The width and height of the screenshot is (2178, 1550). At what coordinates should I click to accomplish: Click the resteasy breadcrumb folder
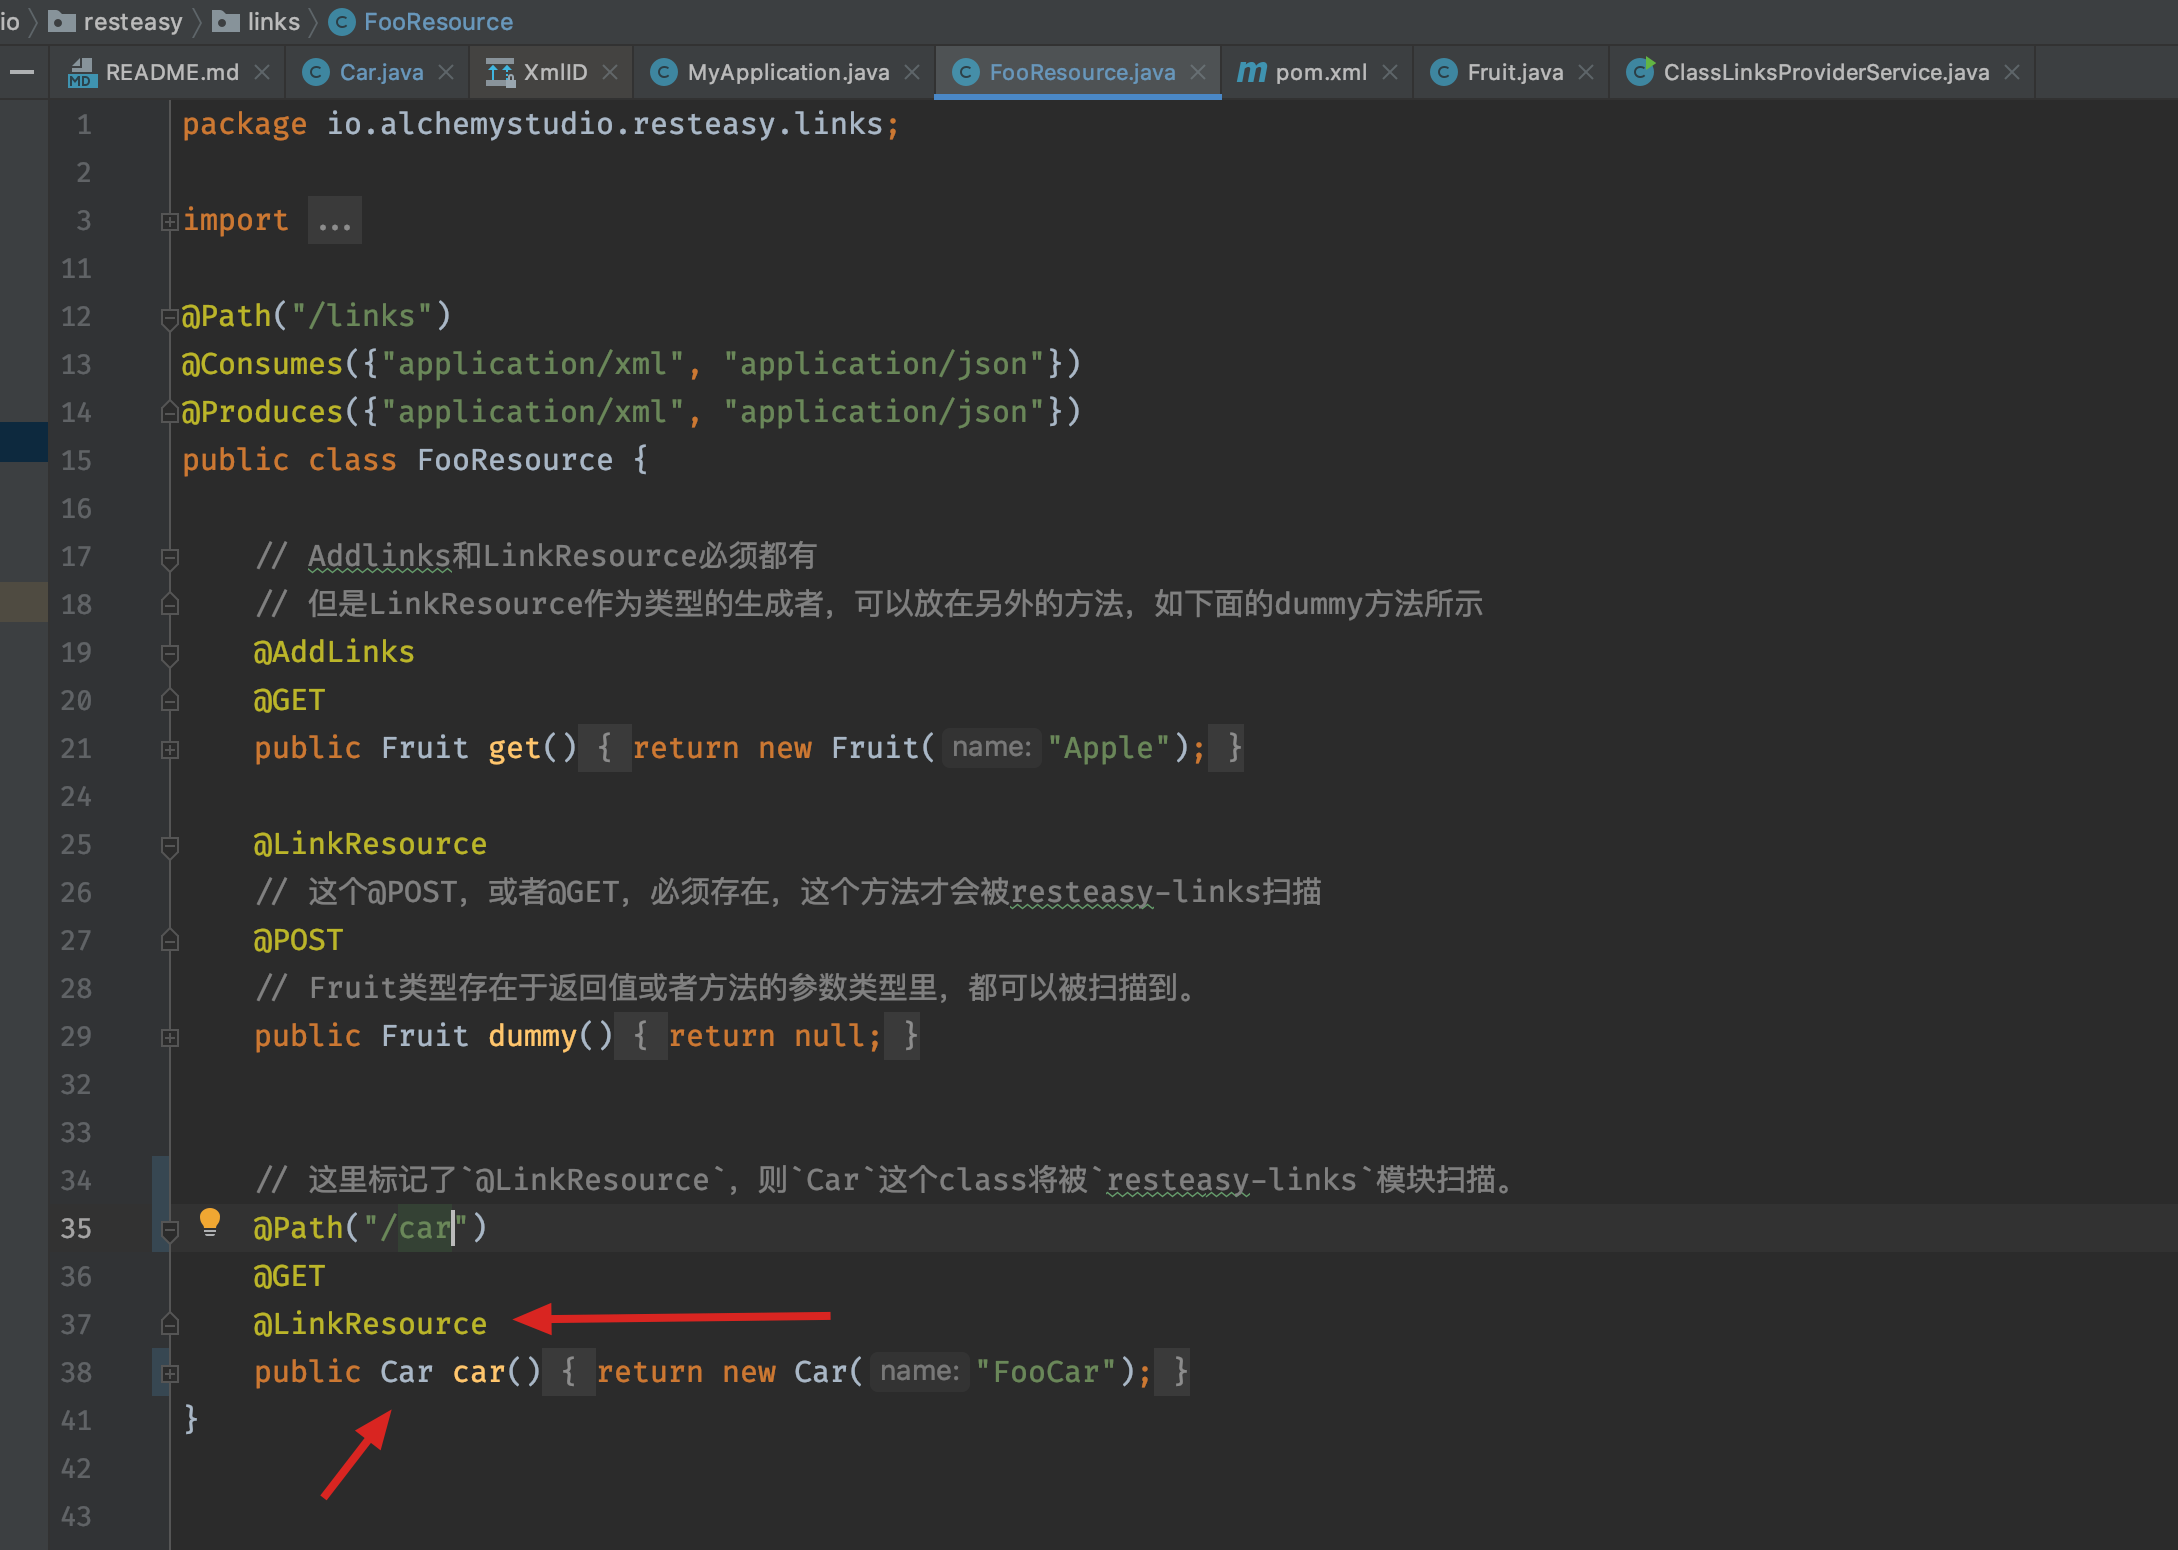coord(132,21)
